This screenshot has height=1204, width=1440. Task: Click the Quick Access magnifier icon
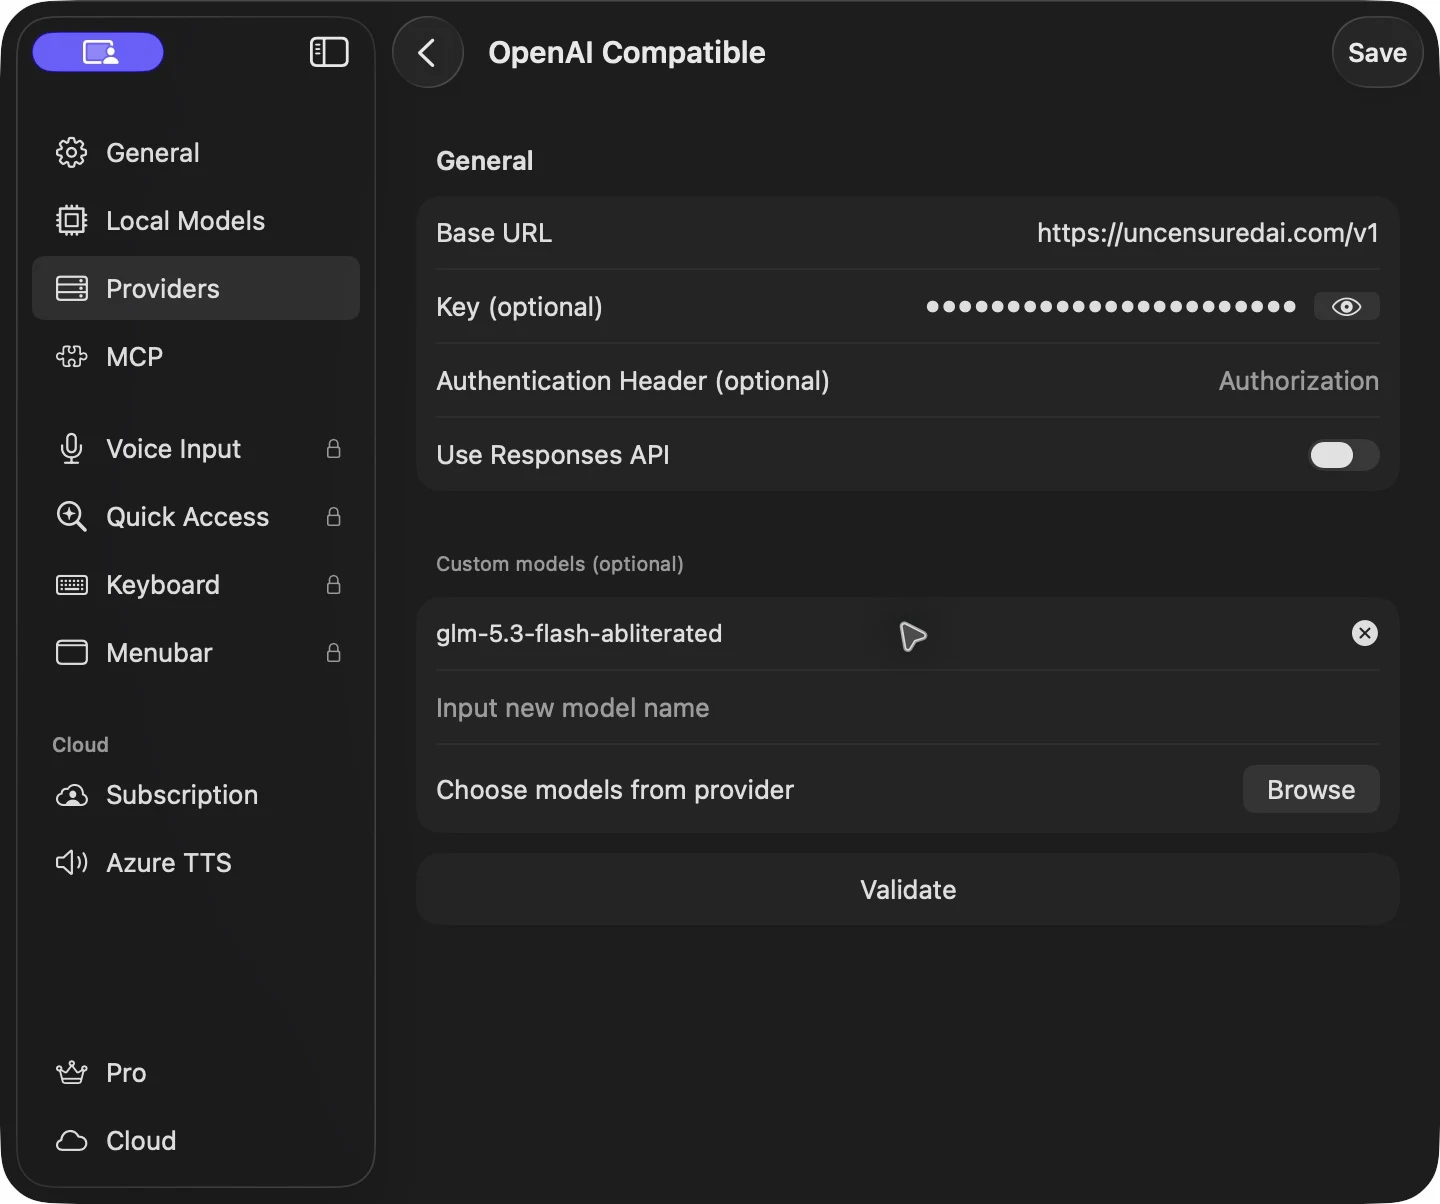point(71,517)
